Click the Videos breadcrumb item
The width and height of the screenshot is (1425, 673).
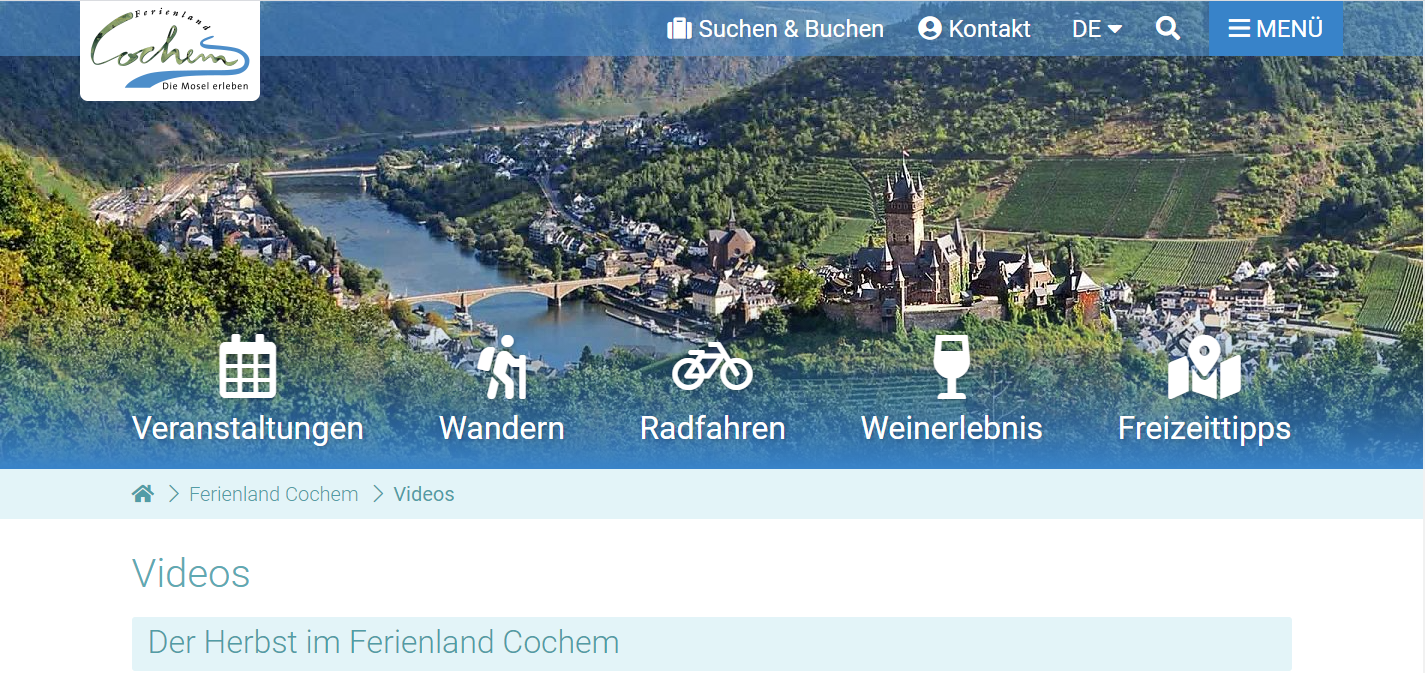tap(424, 494)
